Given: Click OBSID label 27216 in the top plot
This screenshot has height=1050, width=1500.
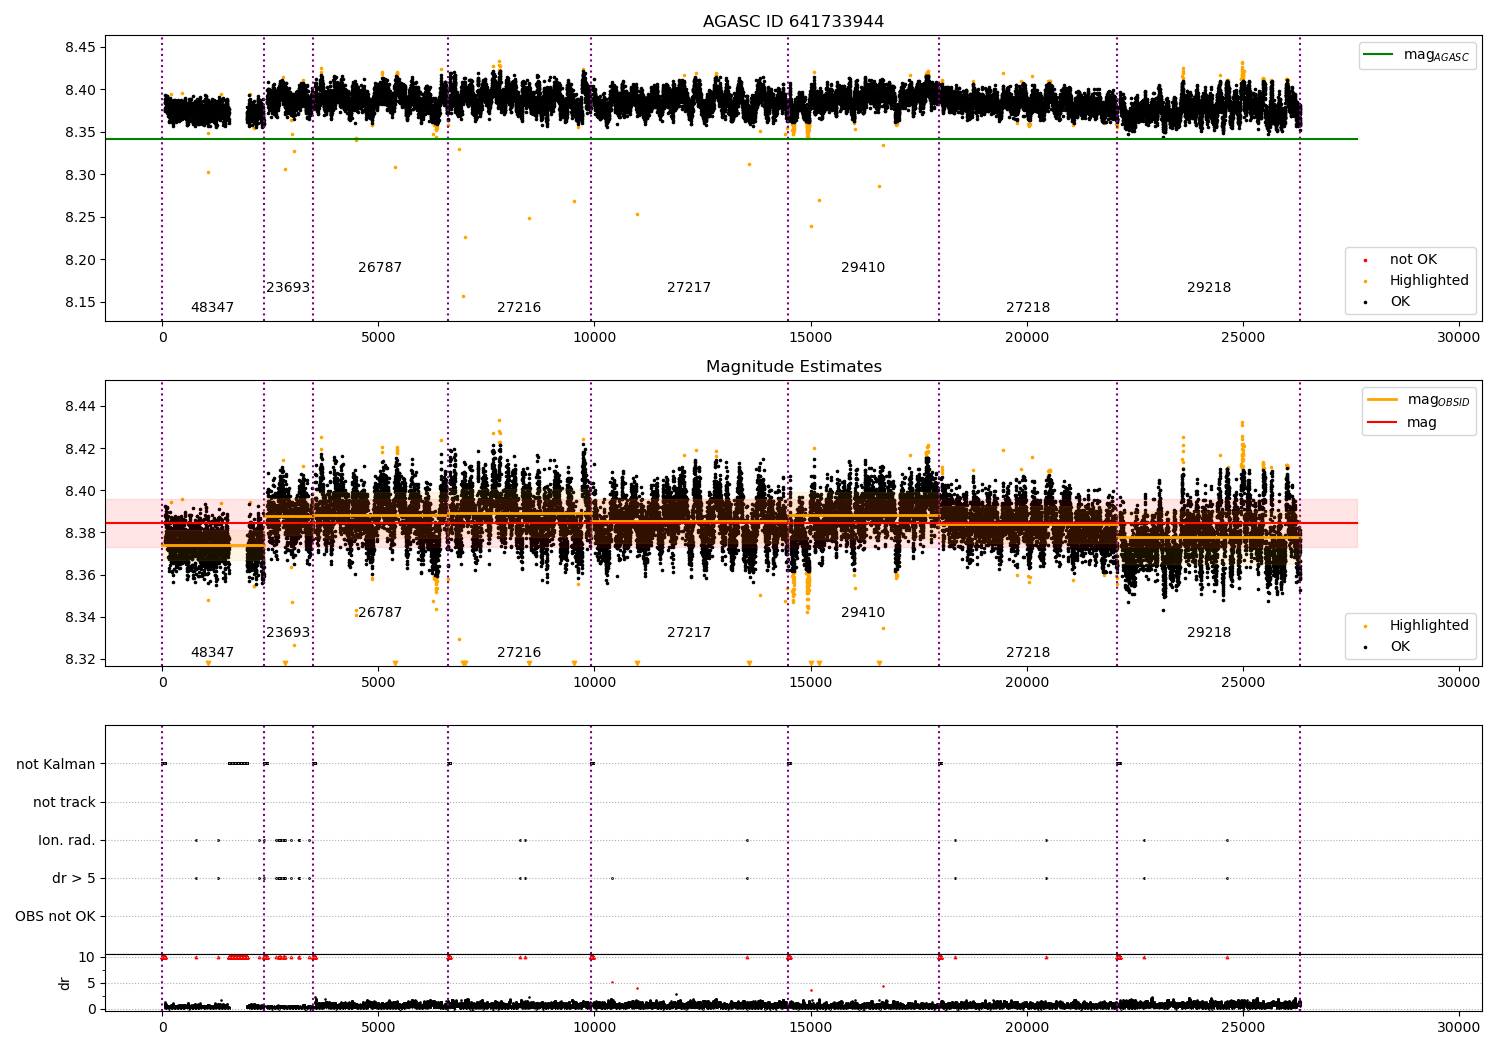Looking at the screenshot, I should (519, 308).
